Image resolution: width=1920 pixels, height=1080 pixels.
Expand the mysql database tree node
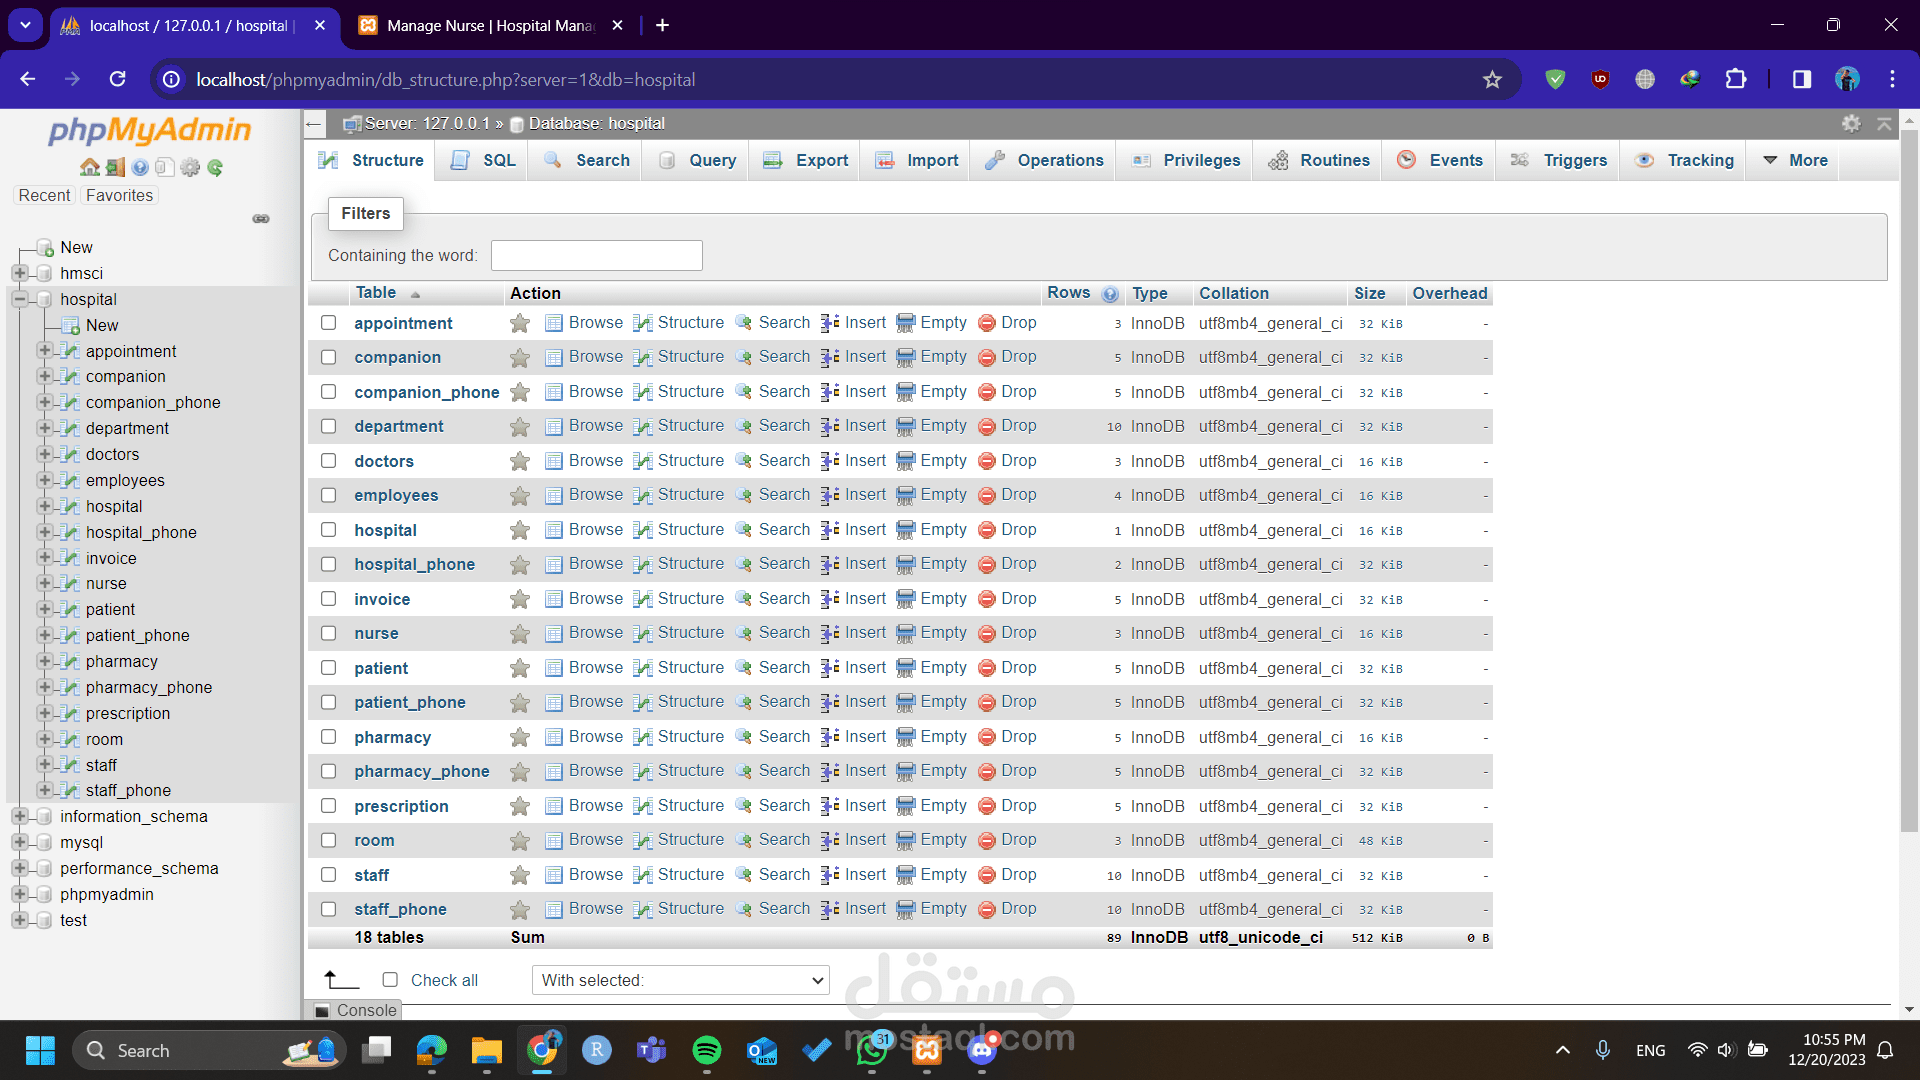pyautogui.click(x=19, y=842)
